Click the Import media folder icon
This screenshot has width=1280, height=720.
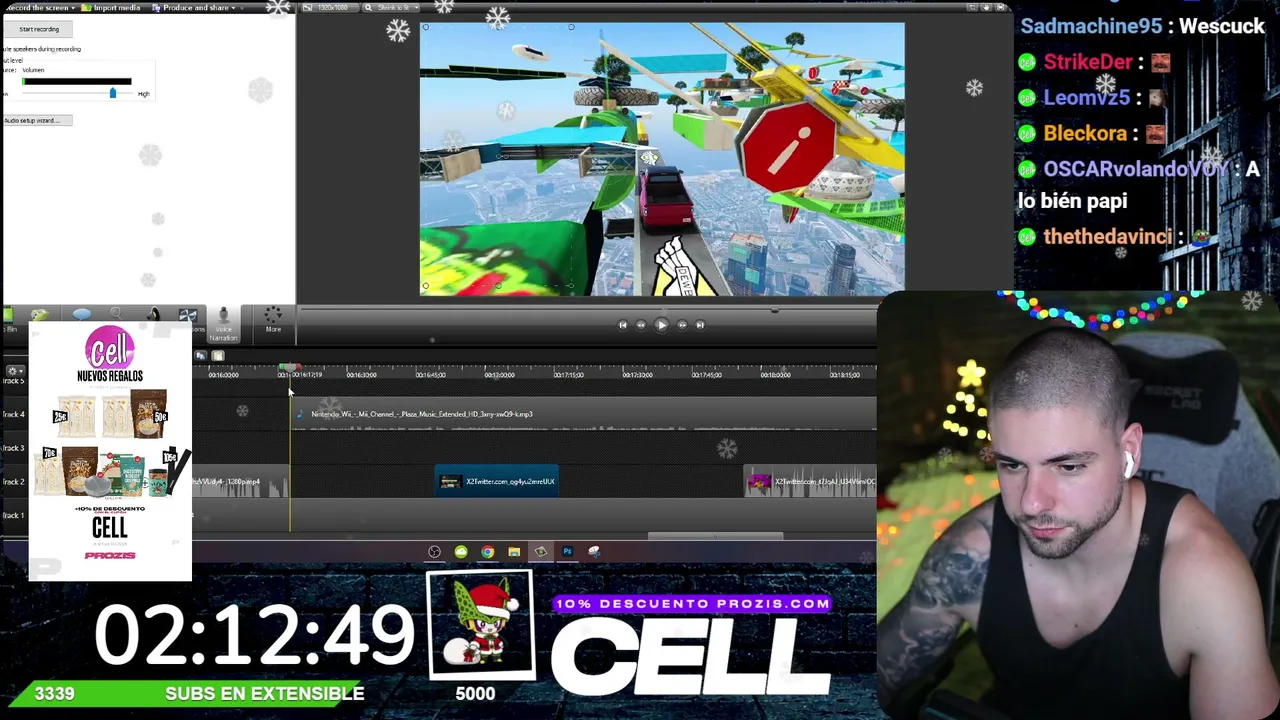coord(88,8)
